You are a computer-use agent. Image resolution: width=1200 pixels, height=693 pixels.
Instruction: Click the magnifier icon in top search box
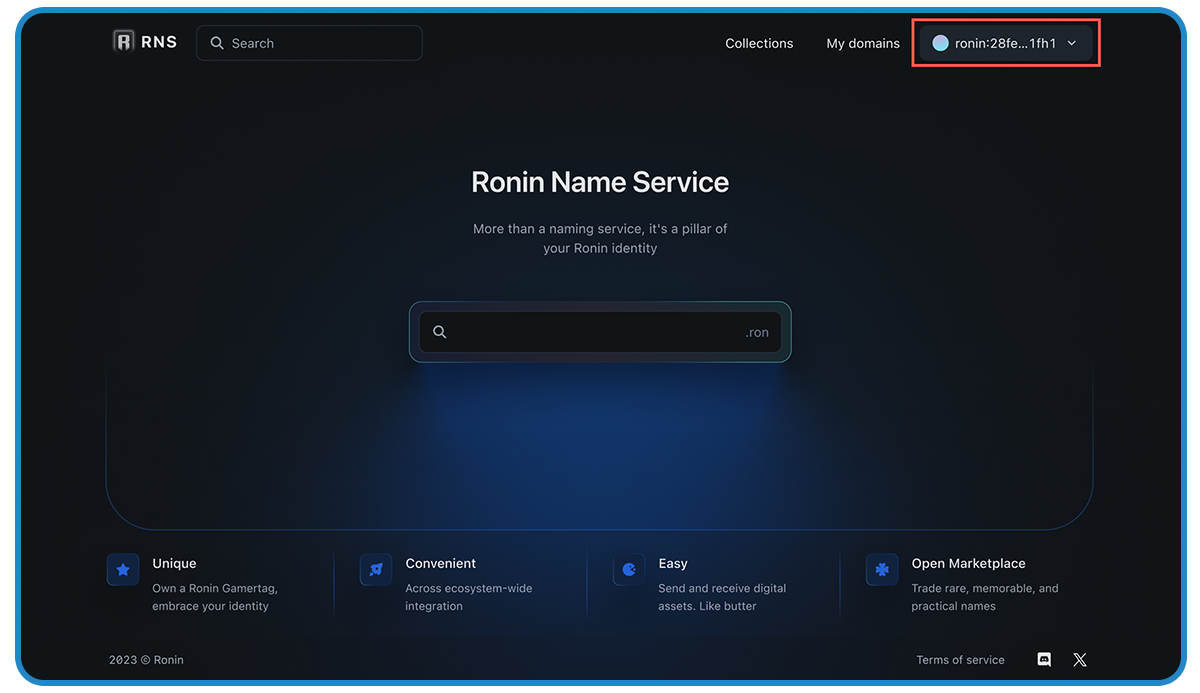tap(217, 43)
